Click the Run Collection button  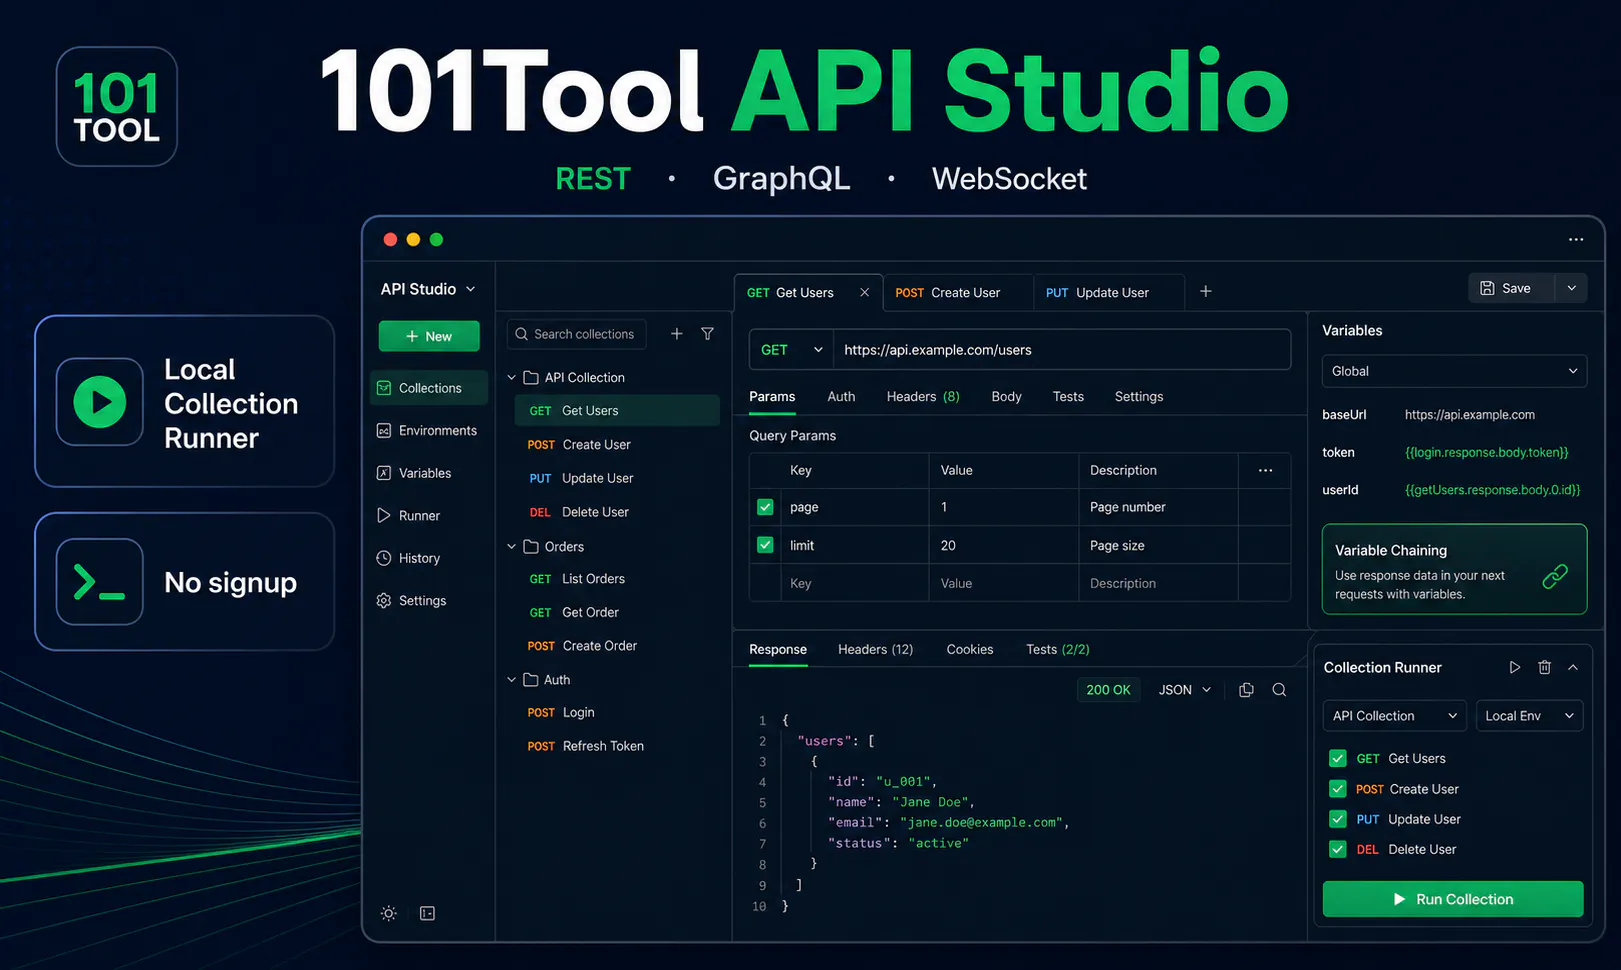(1453, 899)
